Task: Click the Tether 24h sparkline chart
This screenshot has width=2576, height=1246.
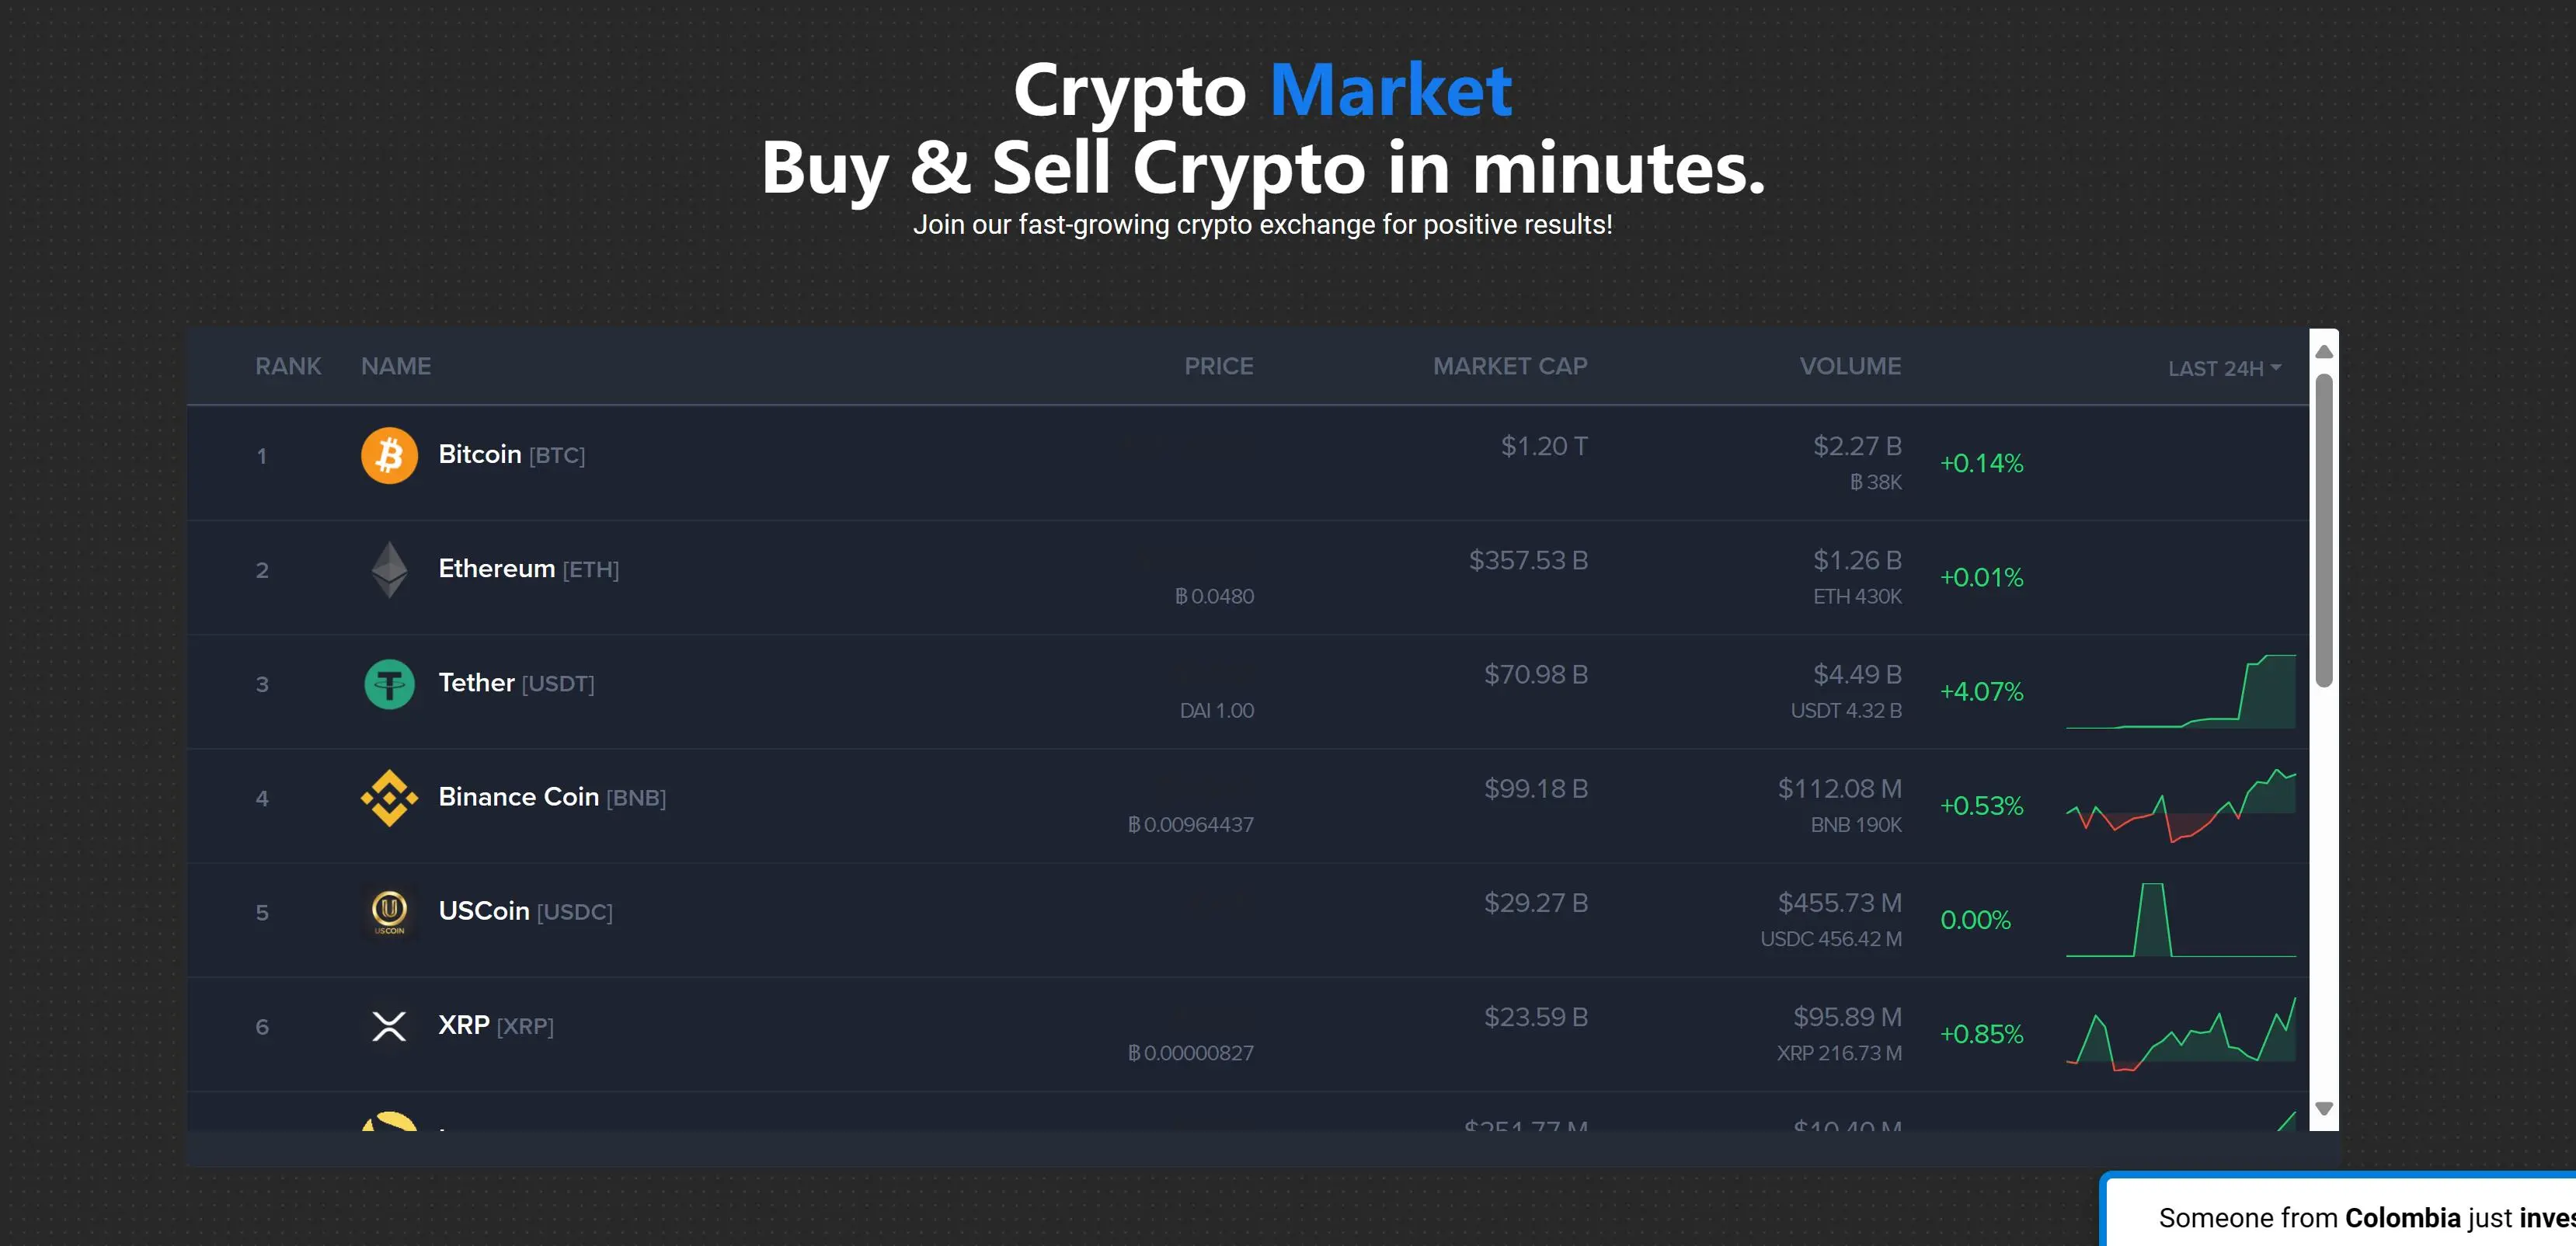Action: click(x=2181, y=691)
